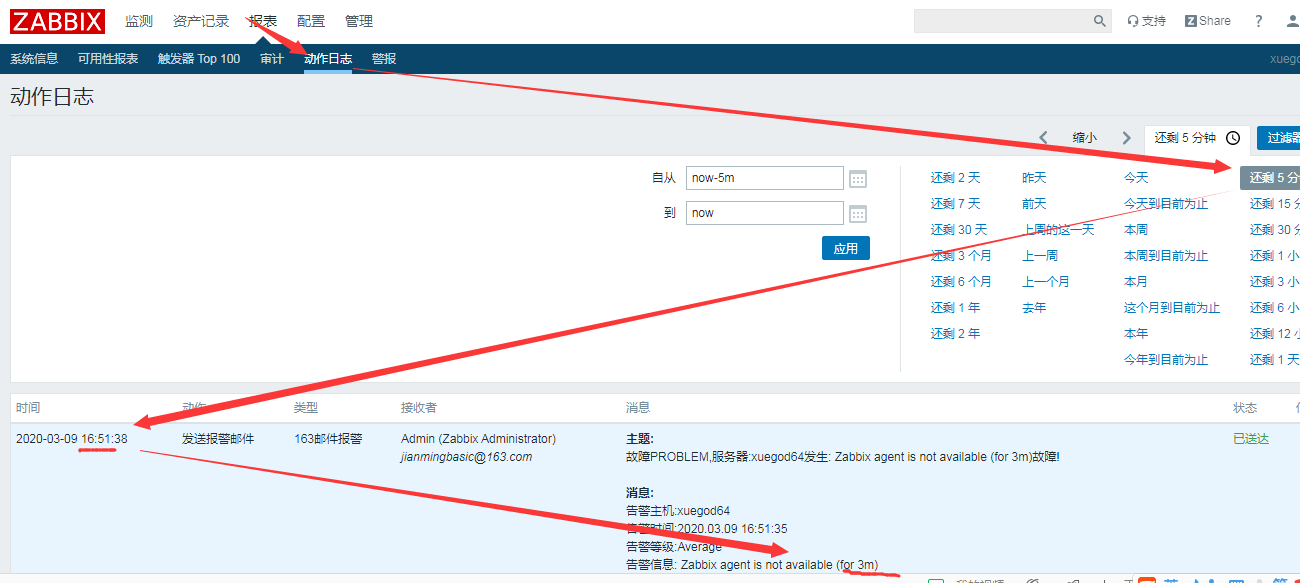The width and height of the screenshot is (1300, 583).
Task: Select 本月 time range
Action: point(1136,282)
